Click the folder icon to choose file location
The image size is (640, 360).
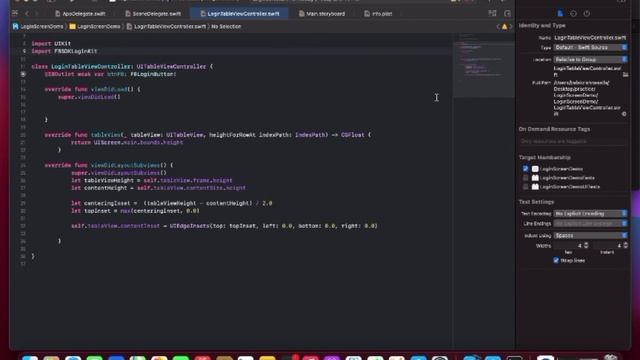(x=625, y=75)
